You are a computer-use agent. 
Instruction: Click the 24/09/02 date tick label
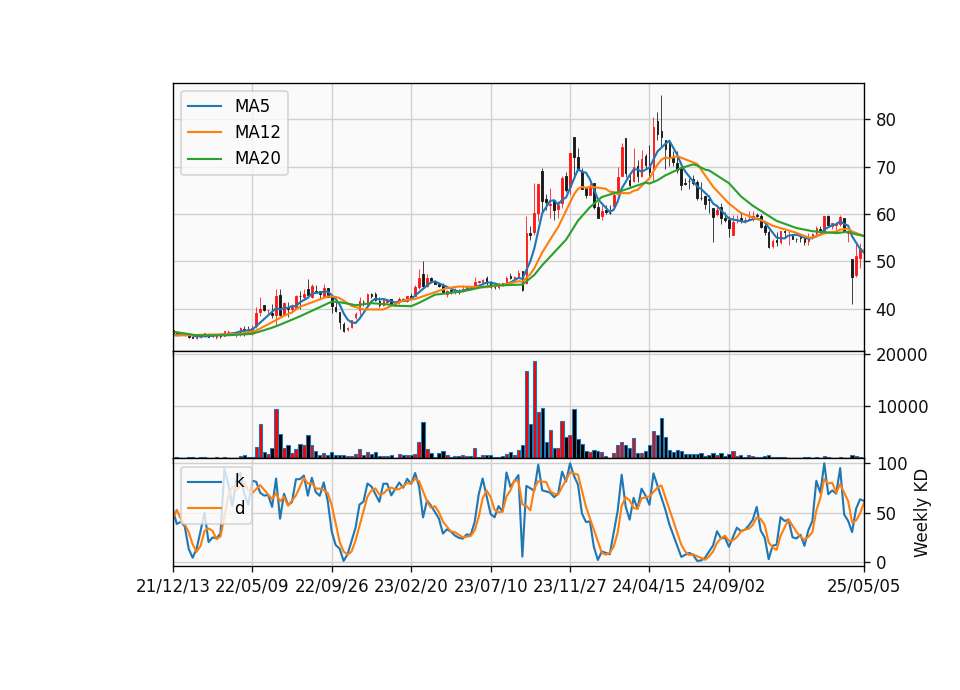tap(729, 587)
